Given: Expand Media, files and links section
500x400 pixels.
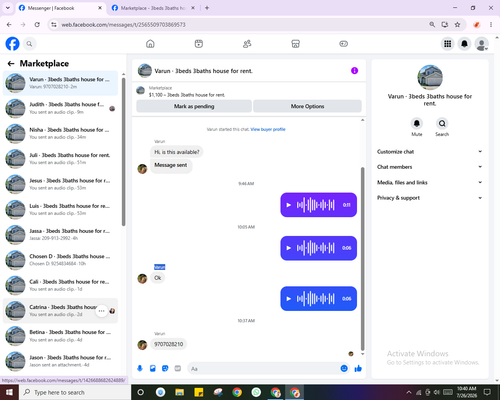Looking at the screenshot, I should click(430, 182).
